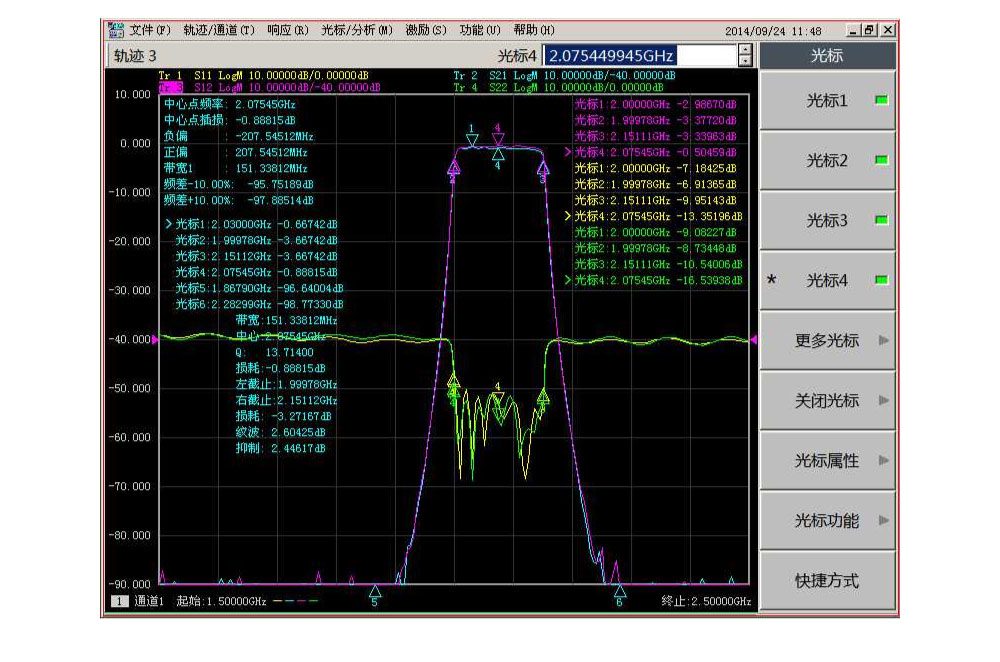Expand the 更多光标 submenu

(827, 341)
